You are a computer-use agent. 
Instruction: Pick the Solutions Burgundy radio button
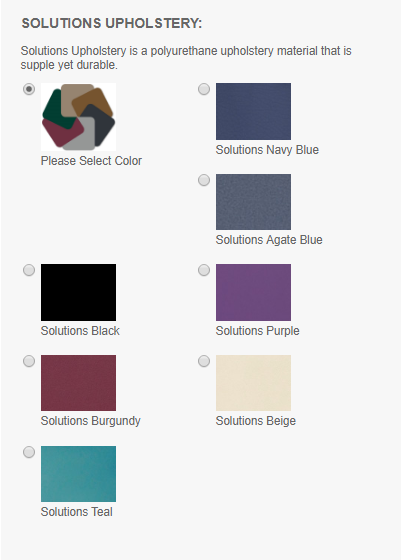click(x=29, y=361)
